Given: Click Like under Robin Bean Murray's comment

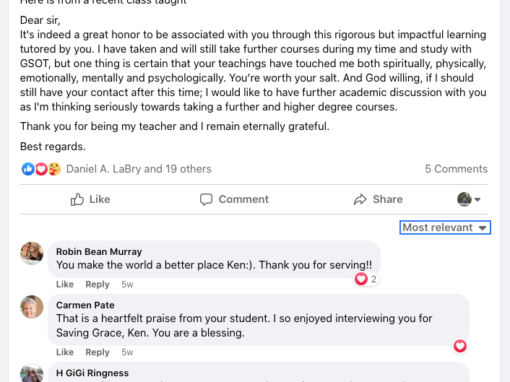Looking at the screenshot, I should coord(65,284).
